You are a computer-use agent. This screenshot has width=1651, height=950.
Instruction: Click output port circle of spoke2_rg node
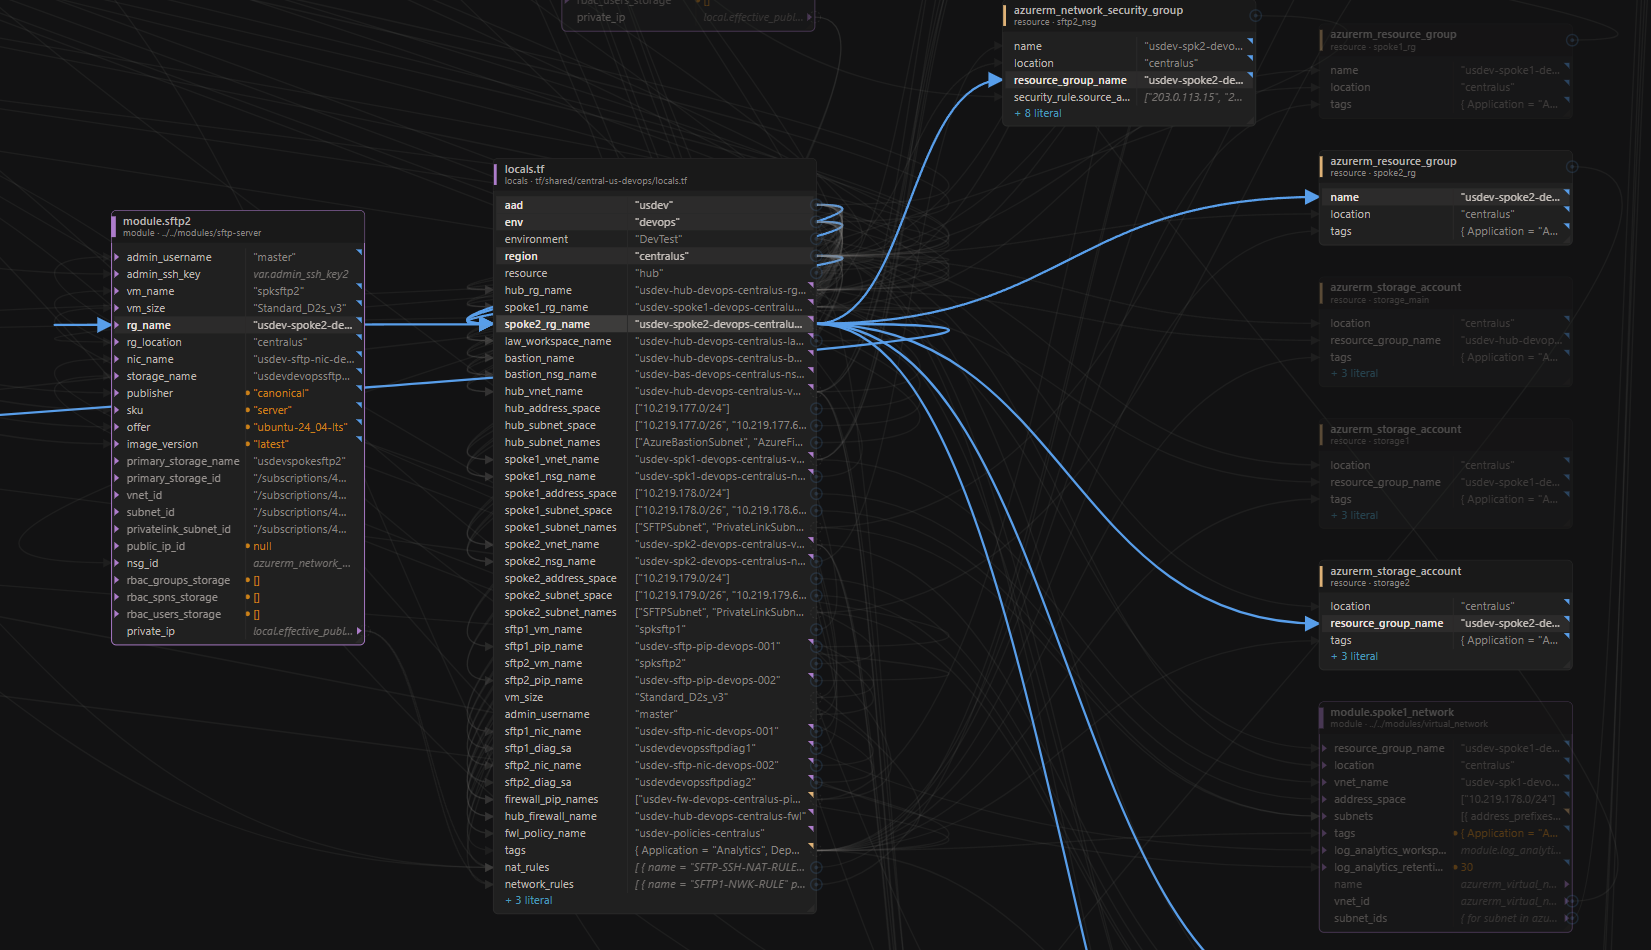click(1571, 167)
